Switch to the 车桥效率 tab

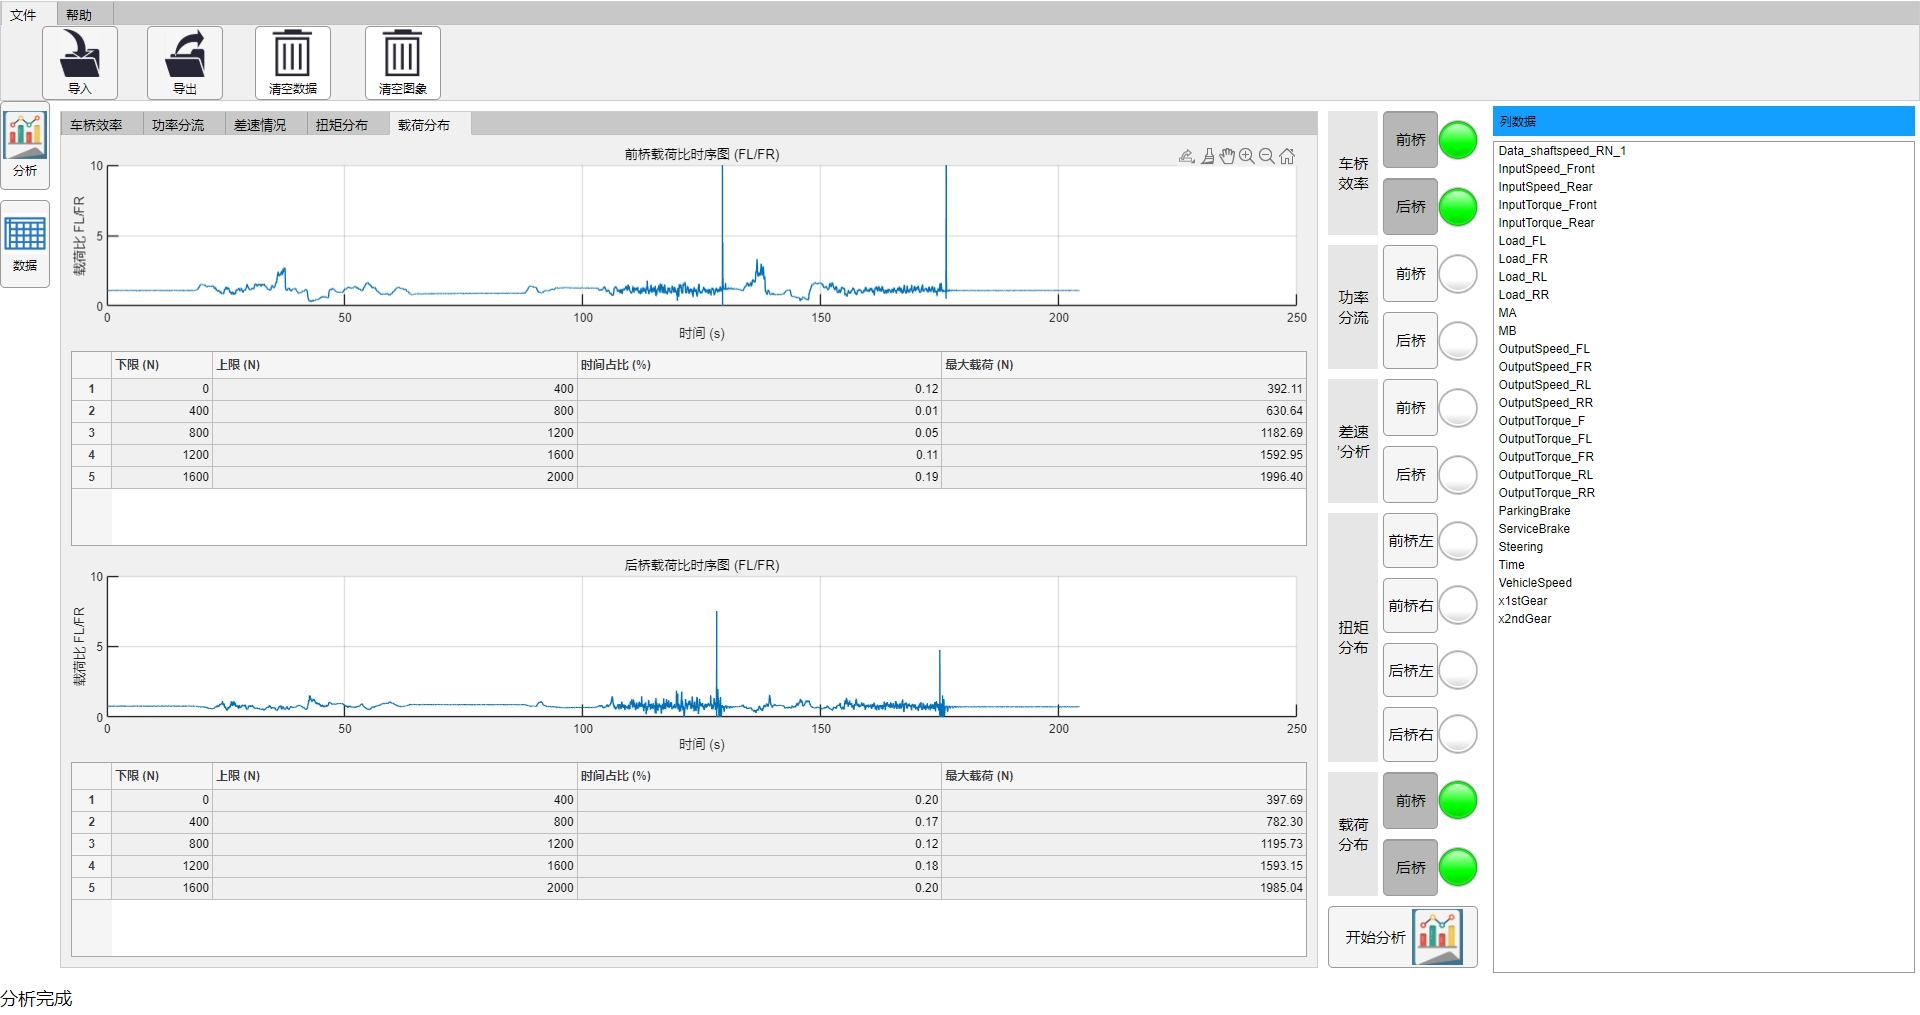tap(97, 125)
